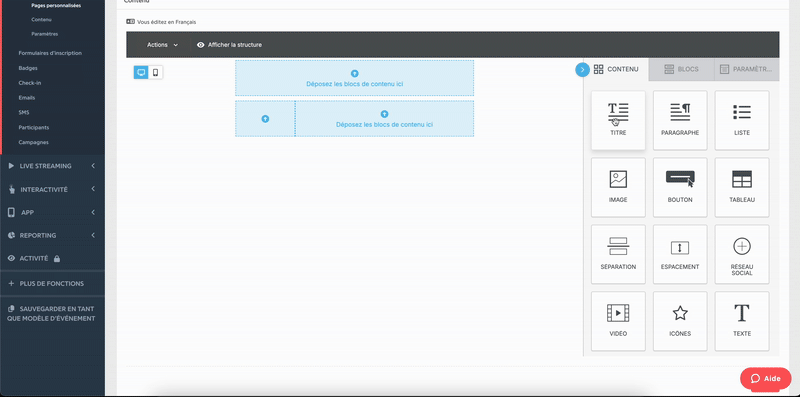This screenshot has width=800, height=397.
Task: Select the Tableau content block
Action: pyautogui.click(x=742, y=187)
